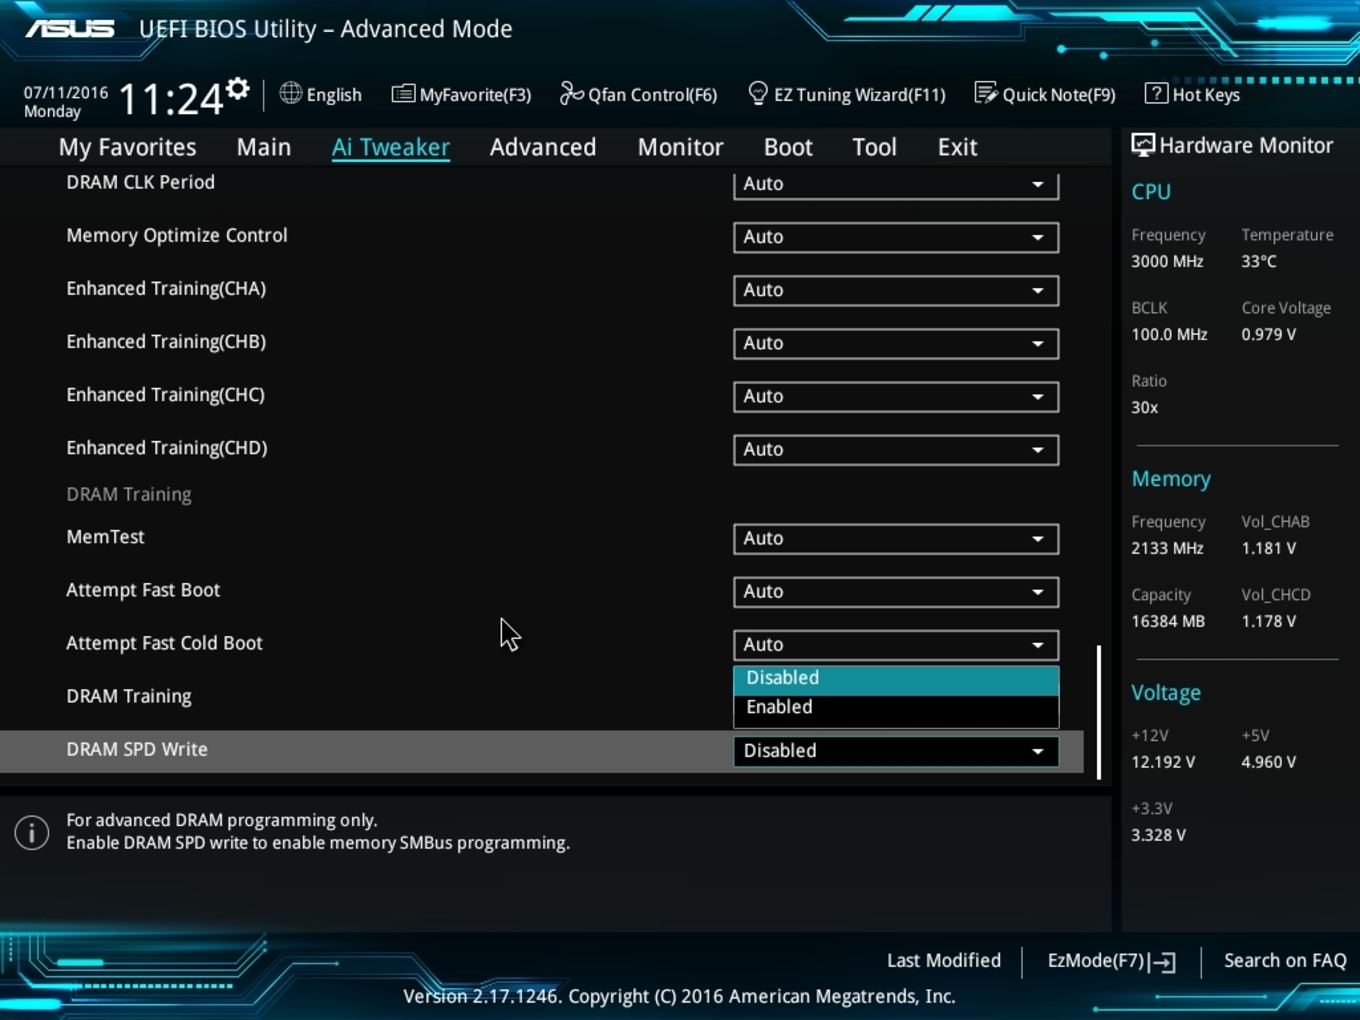Go to the Exit tab
Screen dimensions: 1360x1020
pos(957,147)
